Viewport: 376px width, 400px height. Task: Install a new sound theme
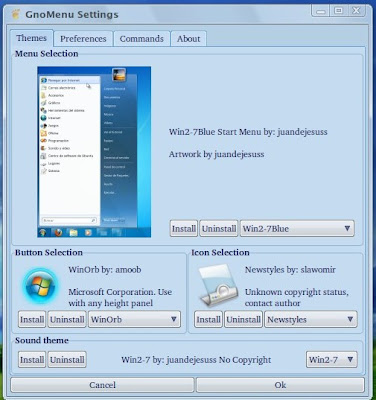click(x=32, y=360)
